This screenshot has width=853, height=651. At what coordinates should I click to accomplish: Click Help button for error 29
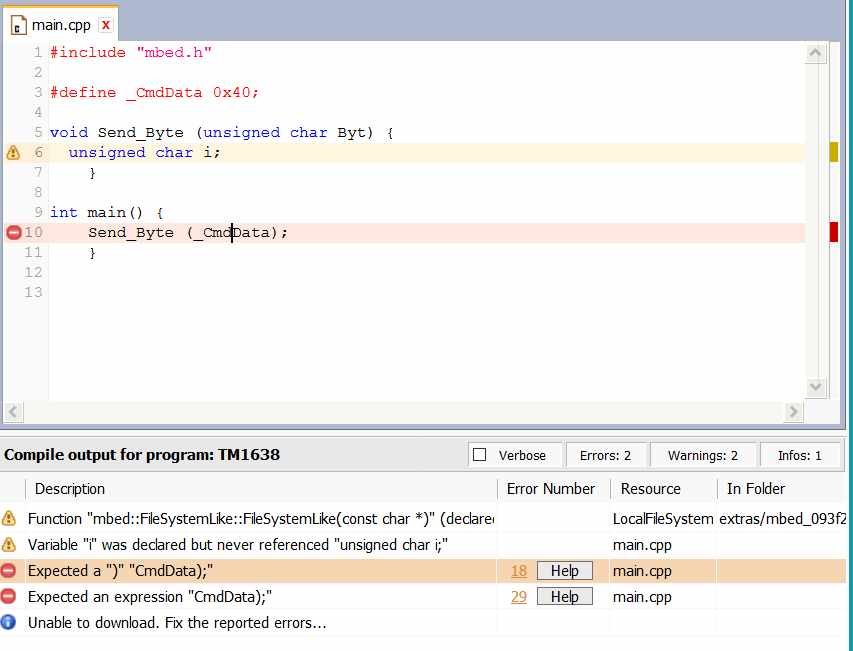[x=564, y=596]
